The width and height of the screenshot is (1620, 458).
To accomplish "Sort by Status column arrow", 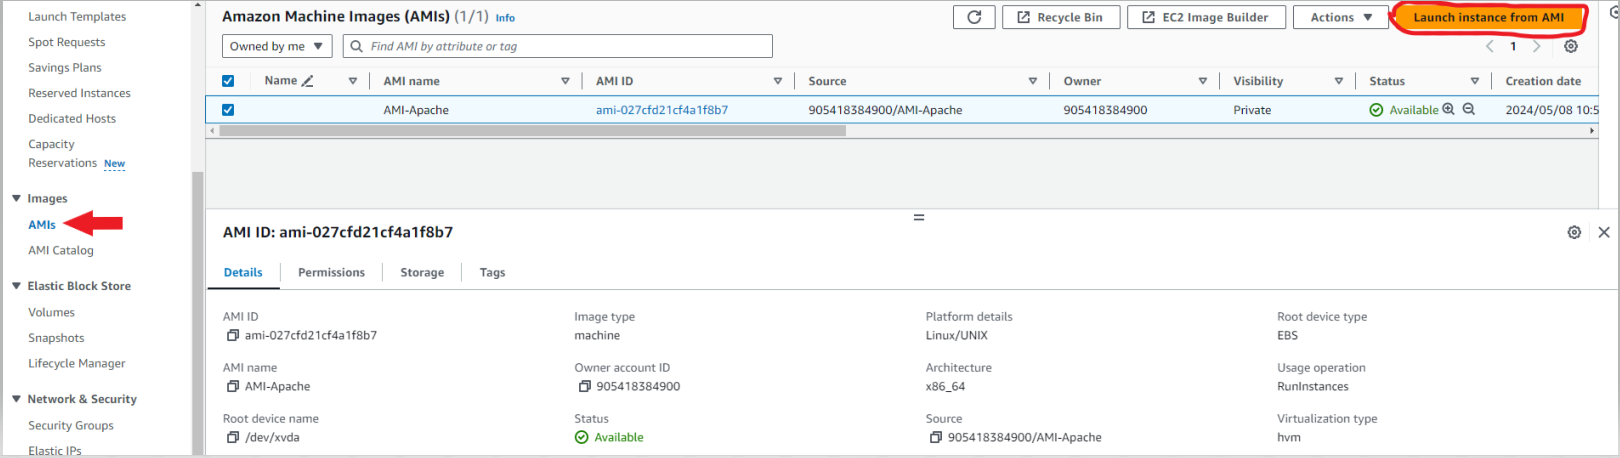I will [1475, 81].
